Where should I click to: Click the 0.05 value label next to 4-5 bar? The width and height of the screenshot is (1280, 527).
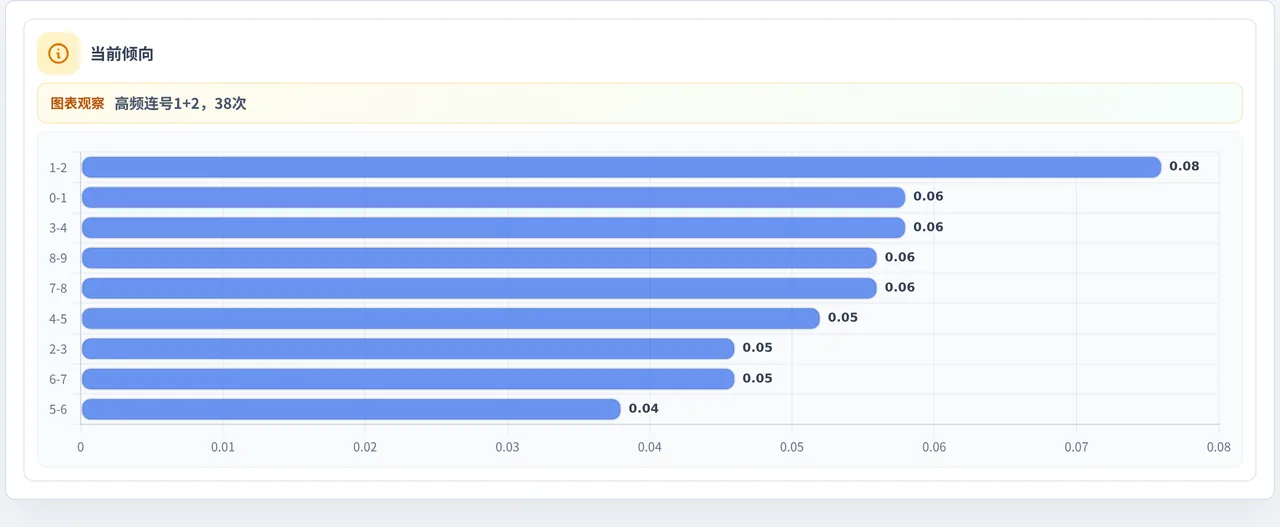(x=843, y=318)
